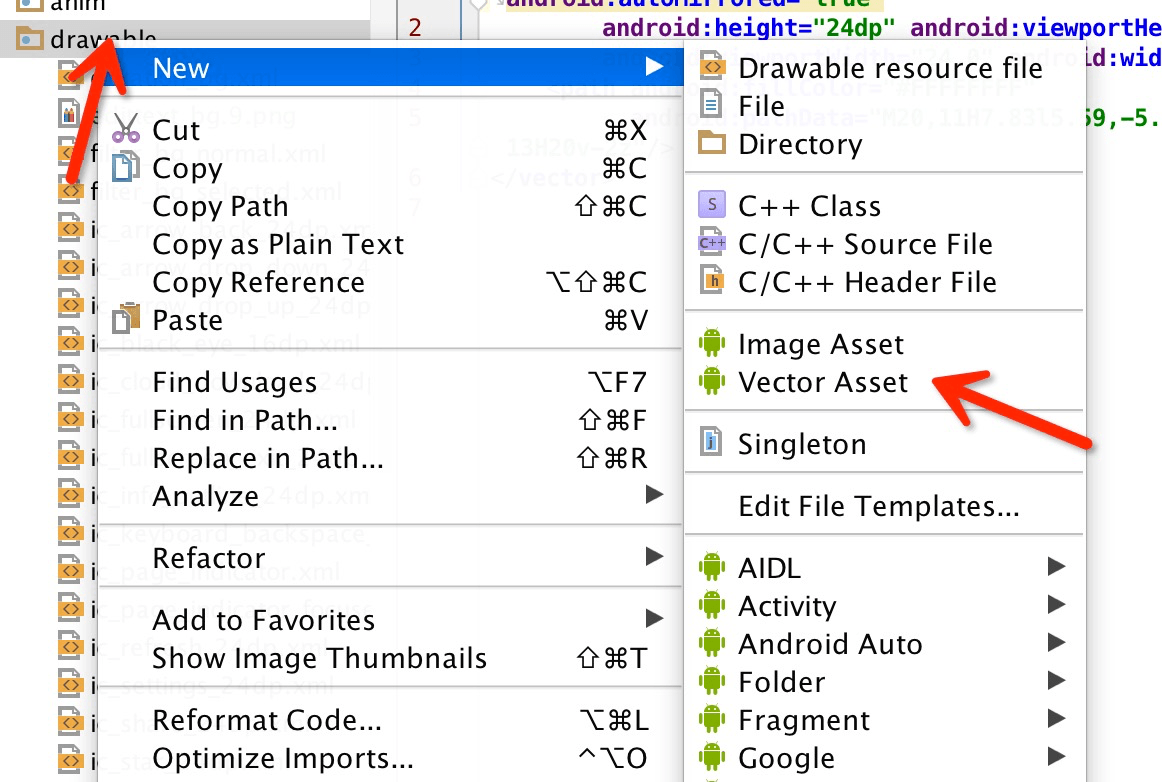Expand the arrow next to Add to Favorites

click(x=654, y=618)
